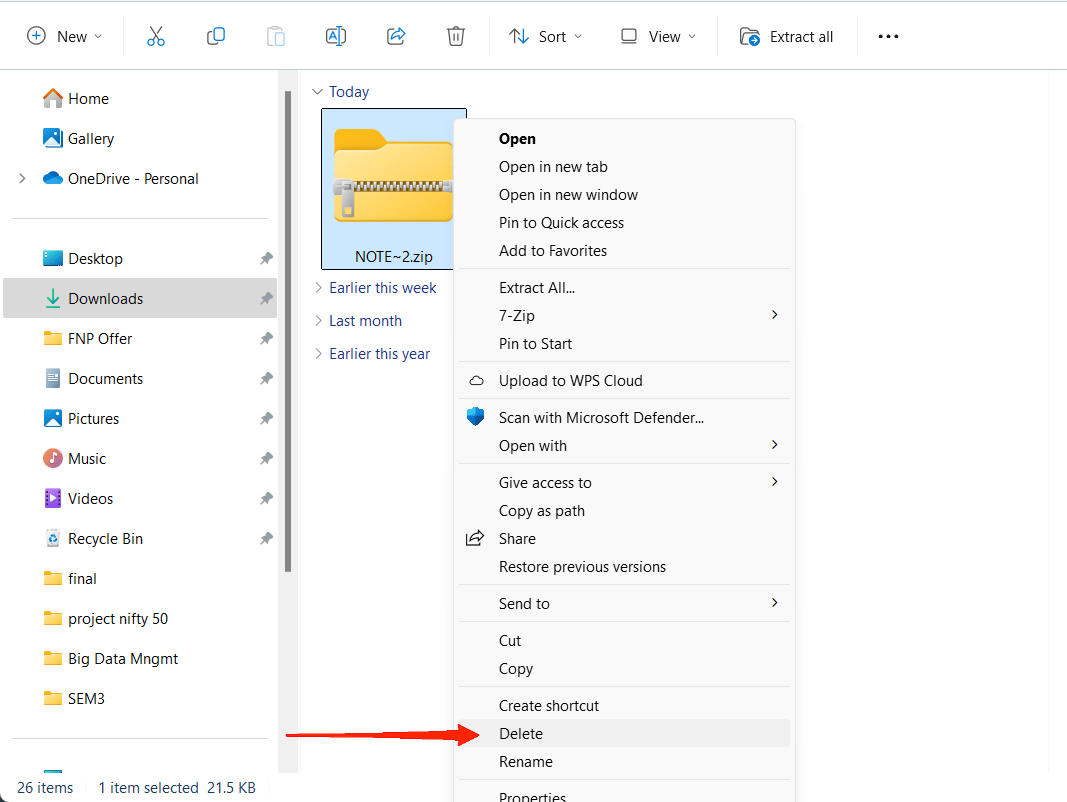Click the pin icon beside Documents

coord(266,378)
